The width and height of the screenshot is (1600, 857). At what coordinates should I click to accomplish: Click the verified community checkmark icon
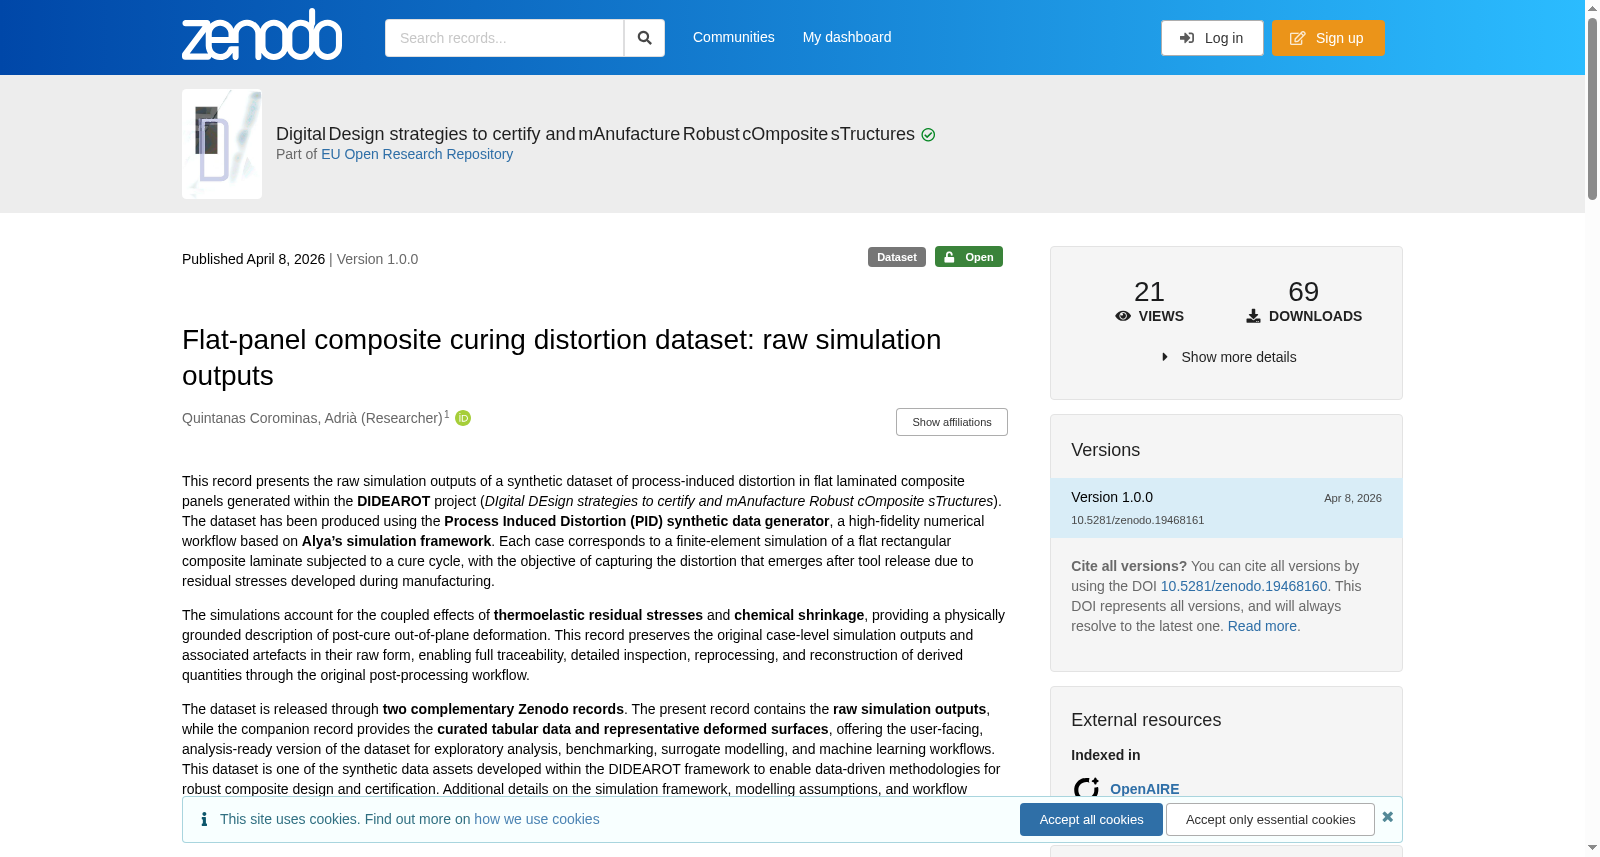click(928, 135)
